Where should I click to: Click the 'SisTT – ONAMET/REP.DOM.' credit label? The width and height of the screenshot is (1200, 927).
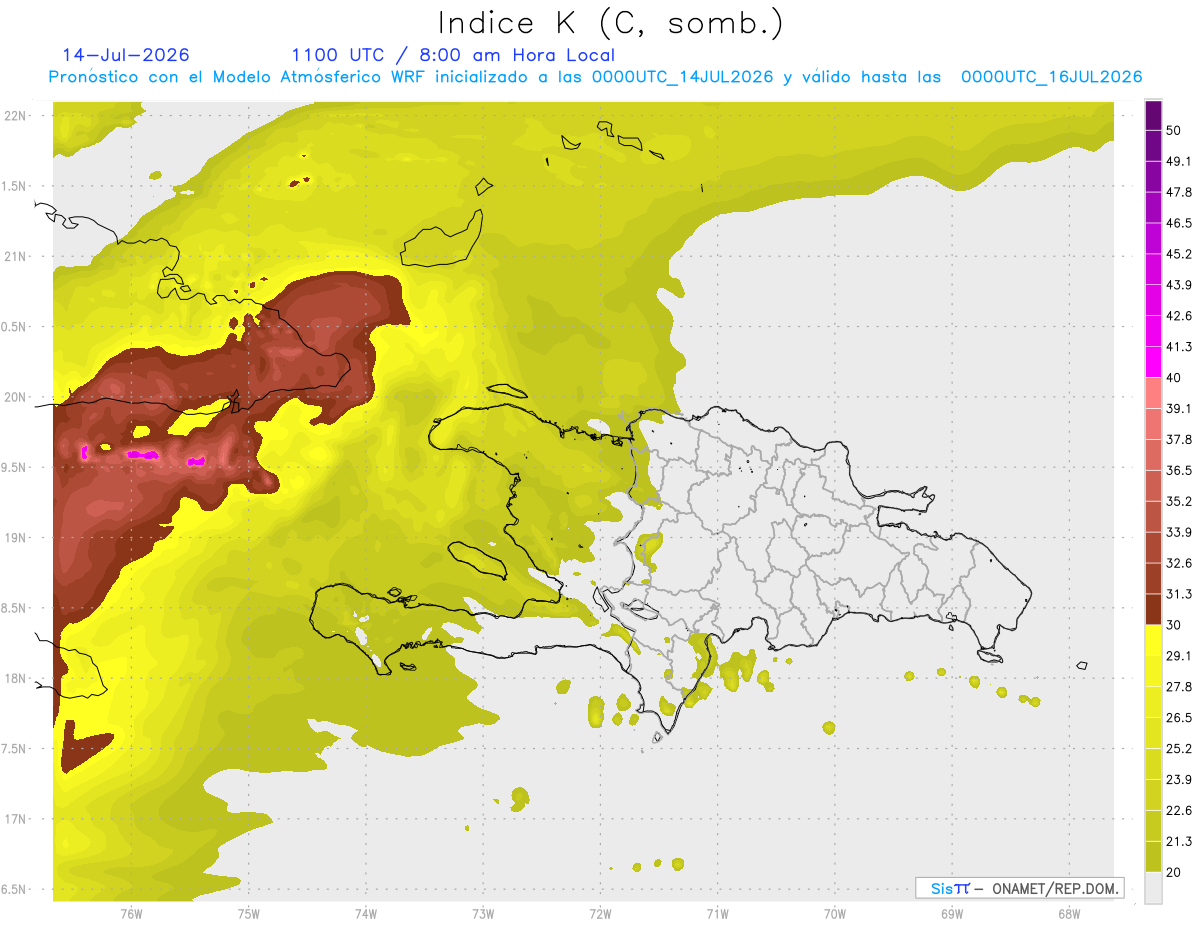click(x=1020, y=888)
